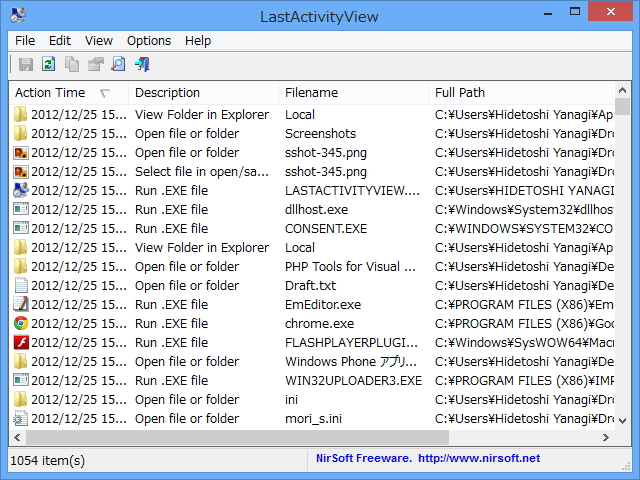Screen dimensions: 640x480
Task: Click the exe icon in WIN32UPLOADER3.EXE row
Action: [x=20, y=380]
